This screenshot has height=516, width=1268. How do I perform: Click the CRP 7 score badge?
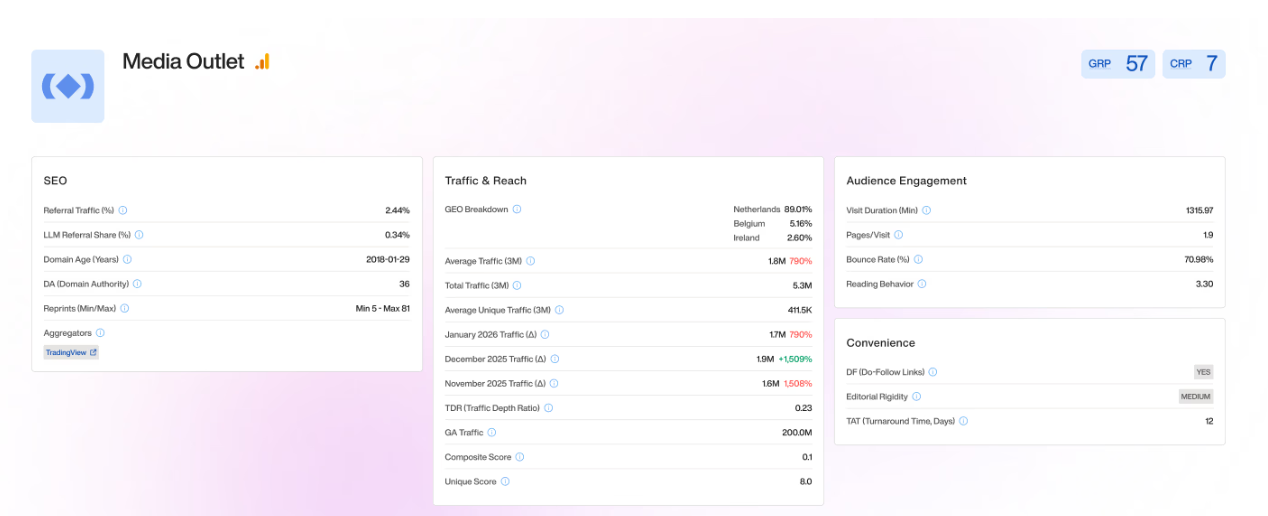[1194, 64]
